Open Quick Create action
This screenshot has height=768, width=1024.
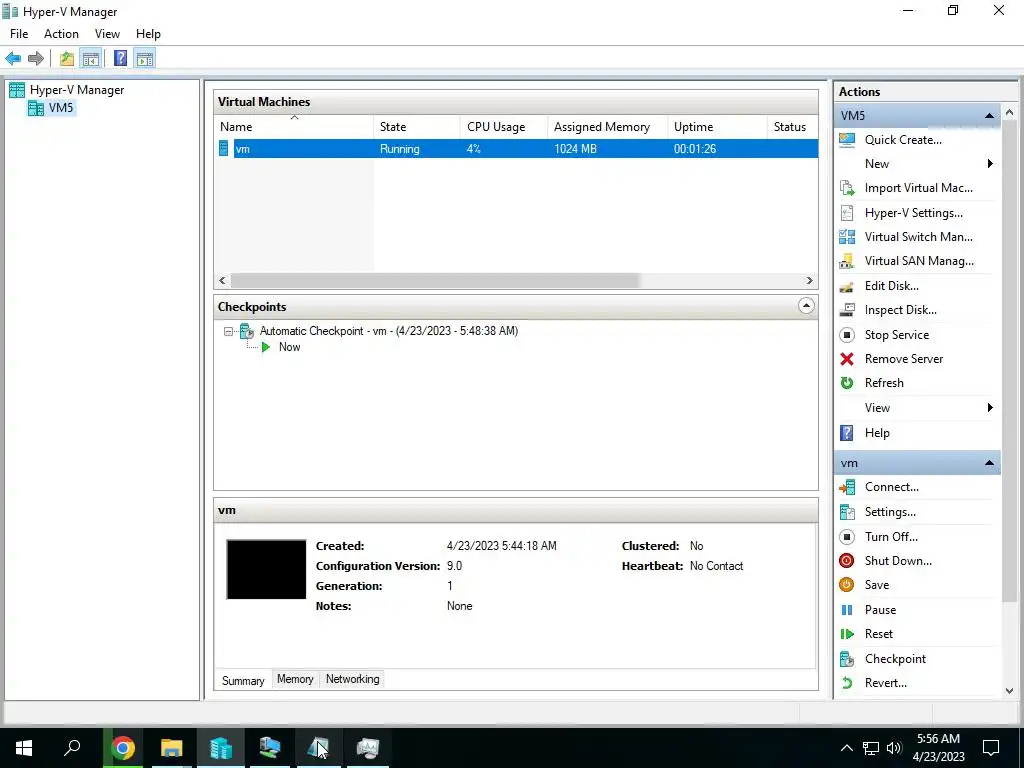pyautogui.click(x=903, y=140)
